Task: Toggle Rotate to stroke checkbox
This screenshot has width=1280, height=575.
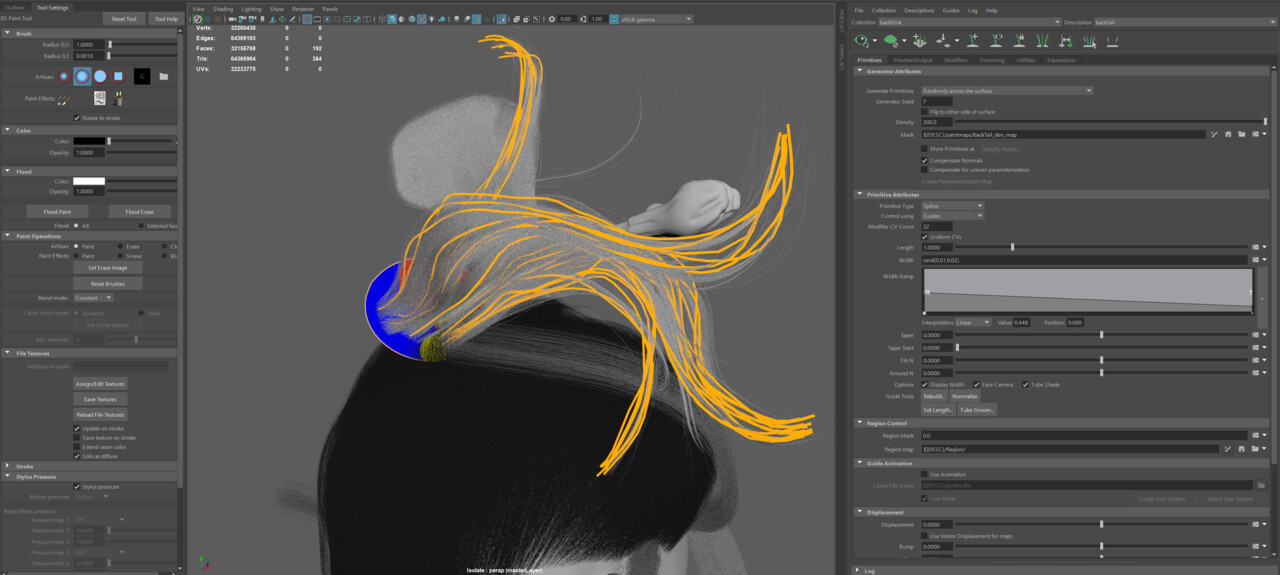Action: click(77, 118)
